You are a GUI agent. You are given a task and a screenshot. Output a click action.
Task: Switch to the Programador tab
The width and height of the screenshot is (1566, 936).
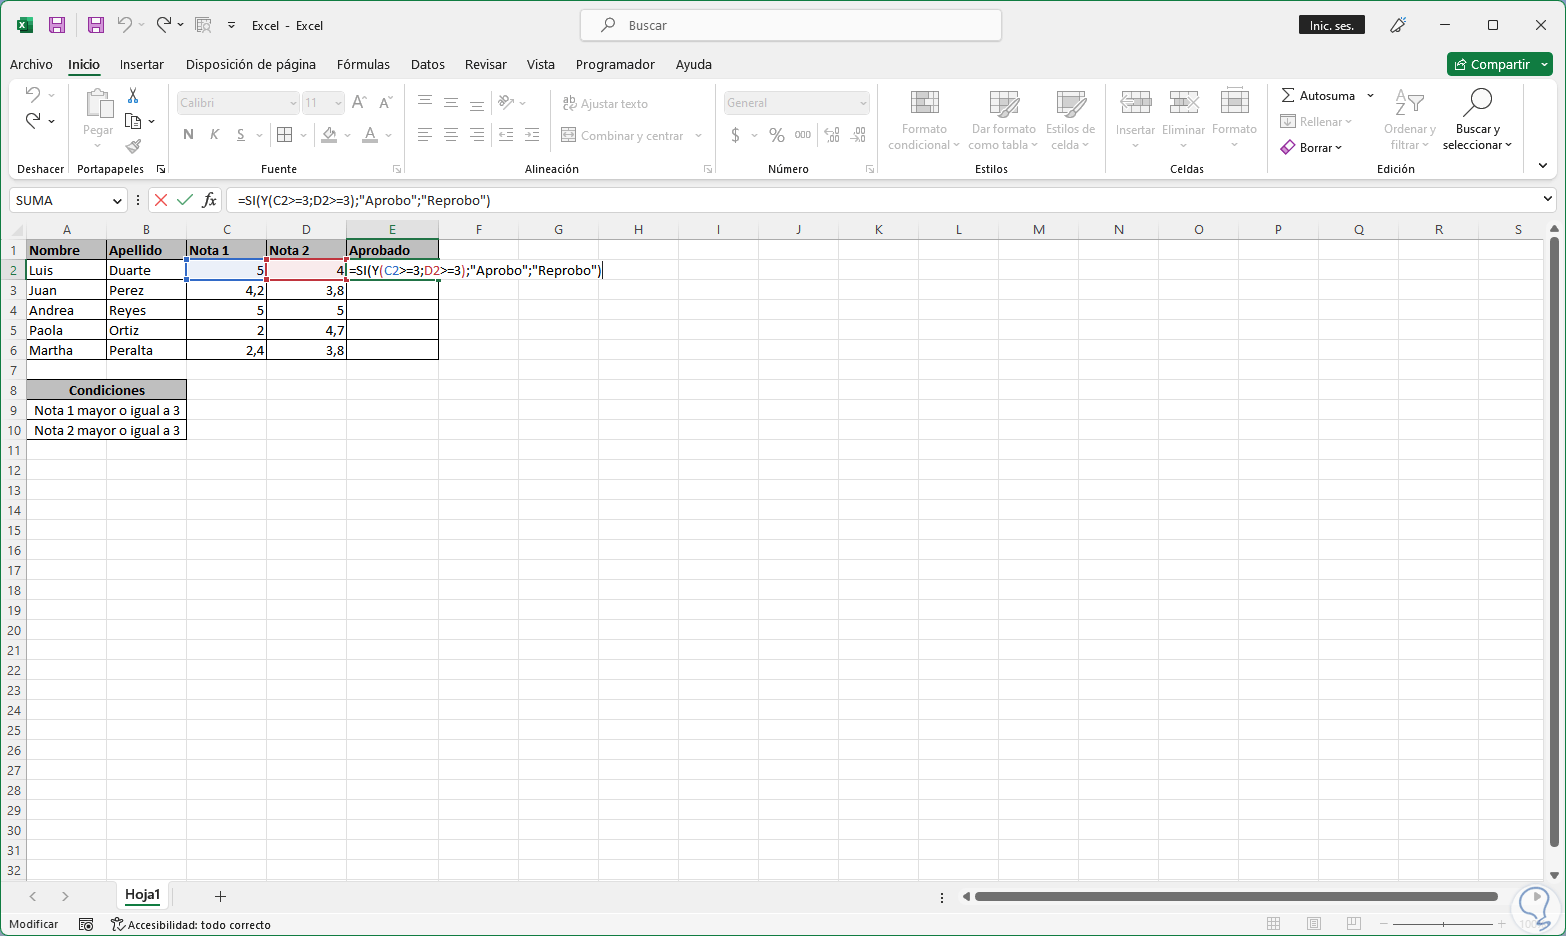point(615,64)
